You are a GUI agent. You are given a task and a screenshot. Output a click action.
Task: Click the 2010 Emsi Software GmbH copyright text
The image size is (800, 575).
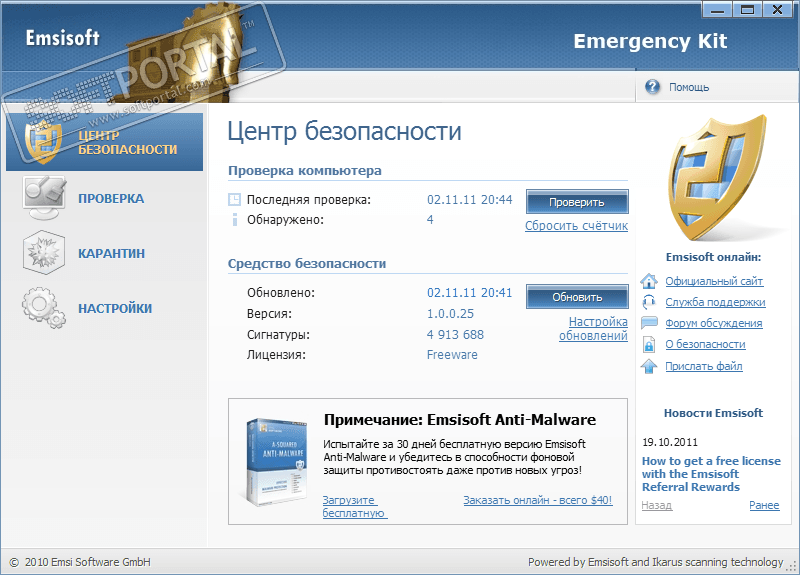pyautogui.click(x=87, y=562)
